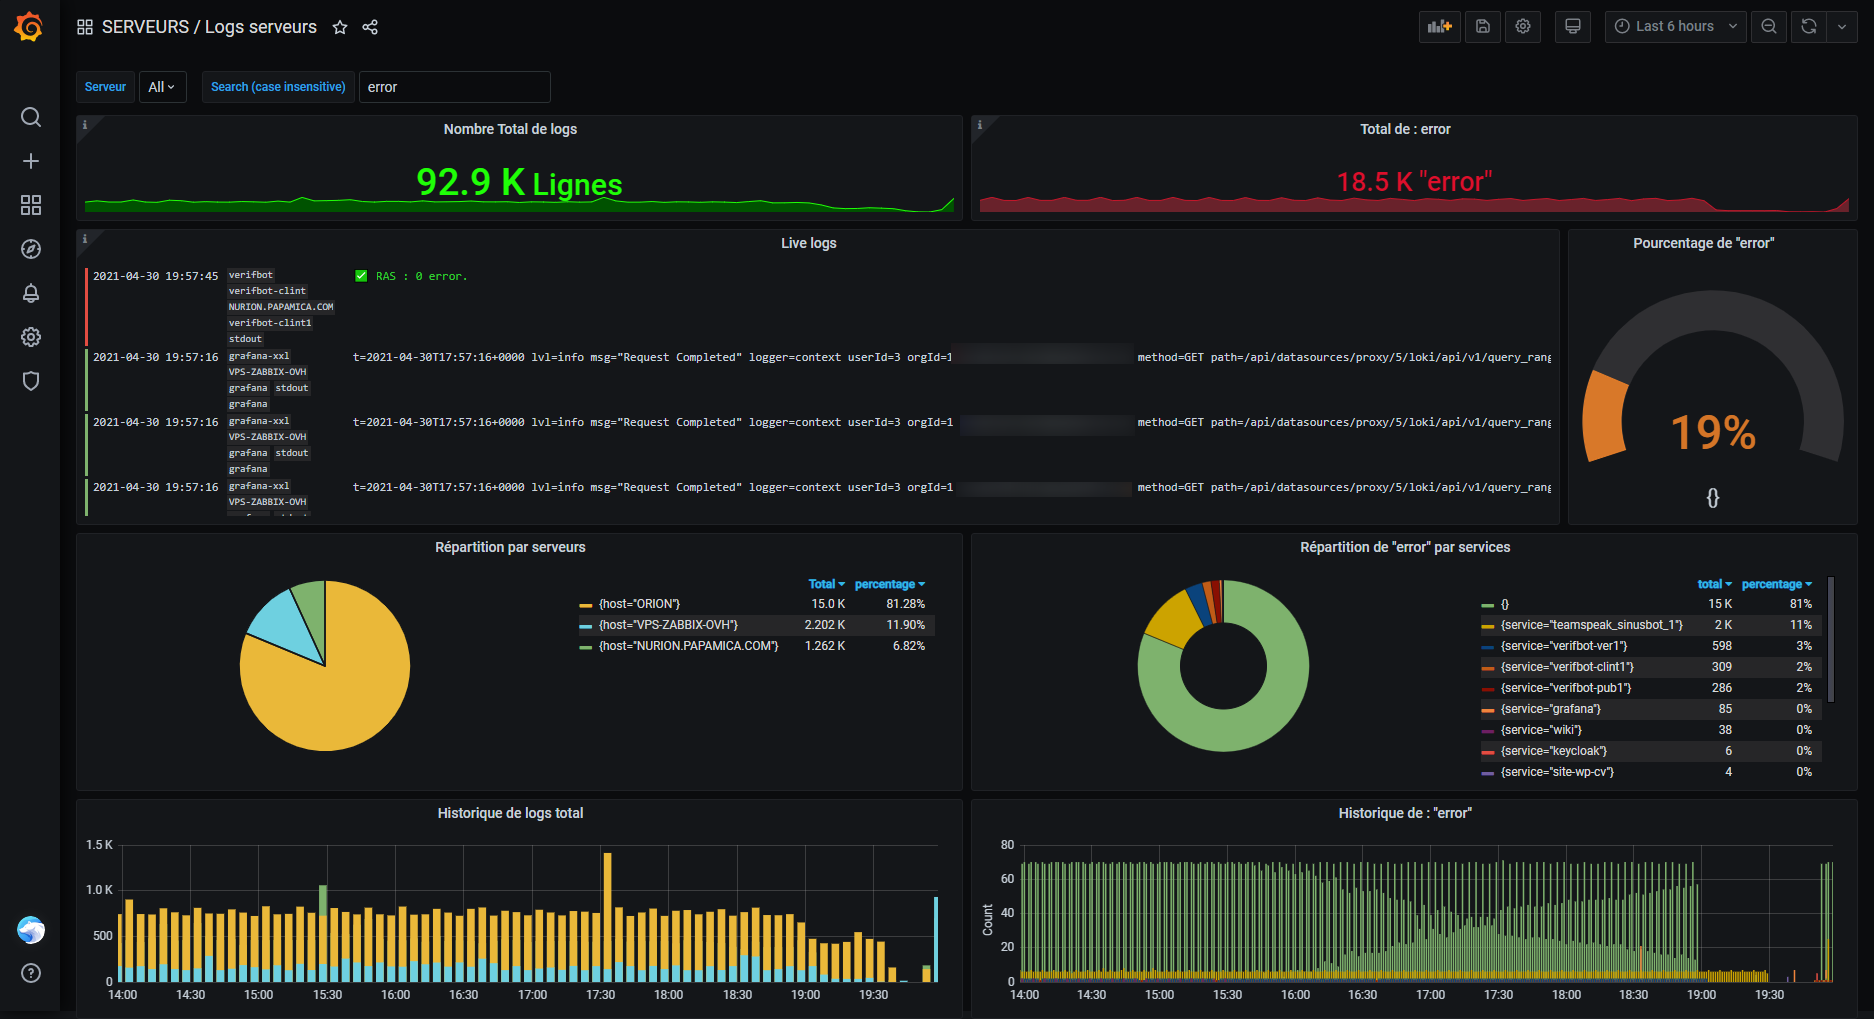Image resolution: width=1874 pixels, height=1019 pixels.
Task: Open dashboard settings gear in top toolbar
Action: point(1523,27)
